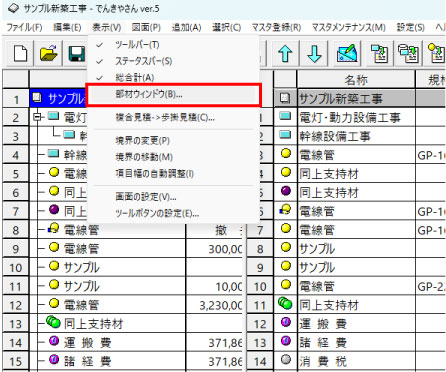This screenshot has height=372, width=446.
Task: Collapse the 電灯 tree node in row 2
Action: pyautogui.click(x=37, y=117)
